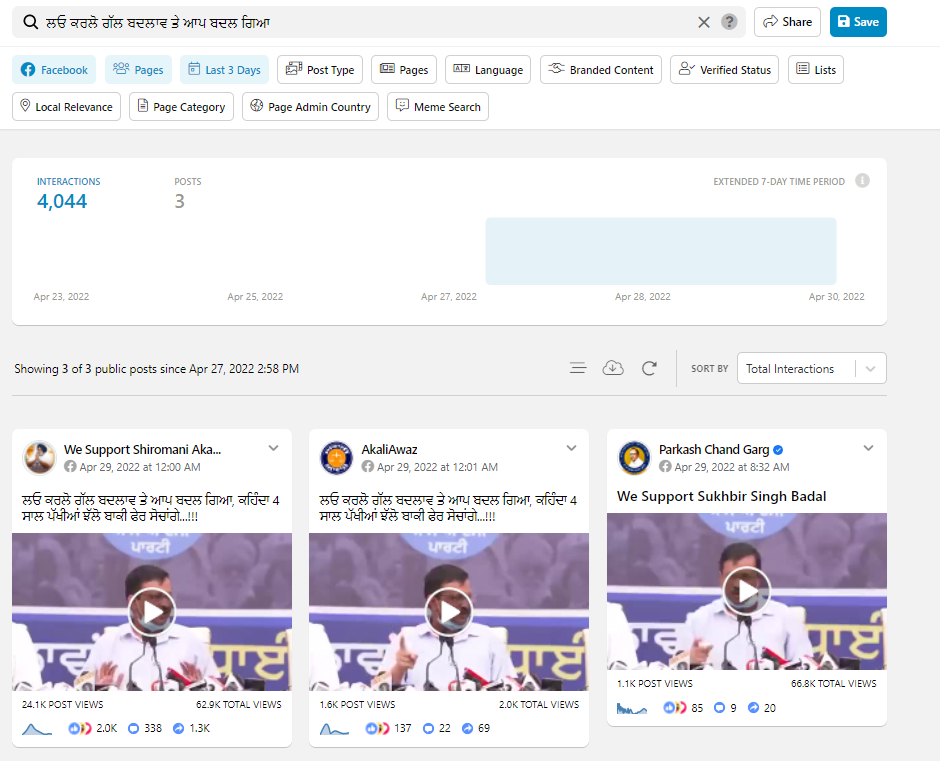Click the Posts count of 3
The width and height of the screenshot is (940, 761).
pyautogui.click(x=179, y=201)
